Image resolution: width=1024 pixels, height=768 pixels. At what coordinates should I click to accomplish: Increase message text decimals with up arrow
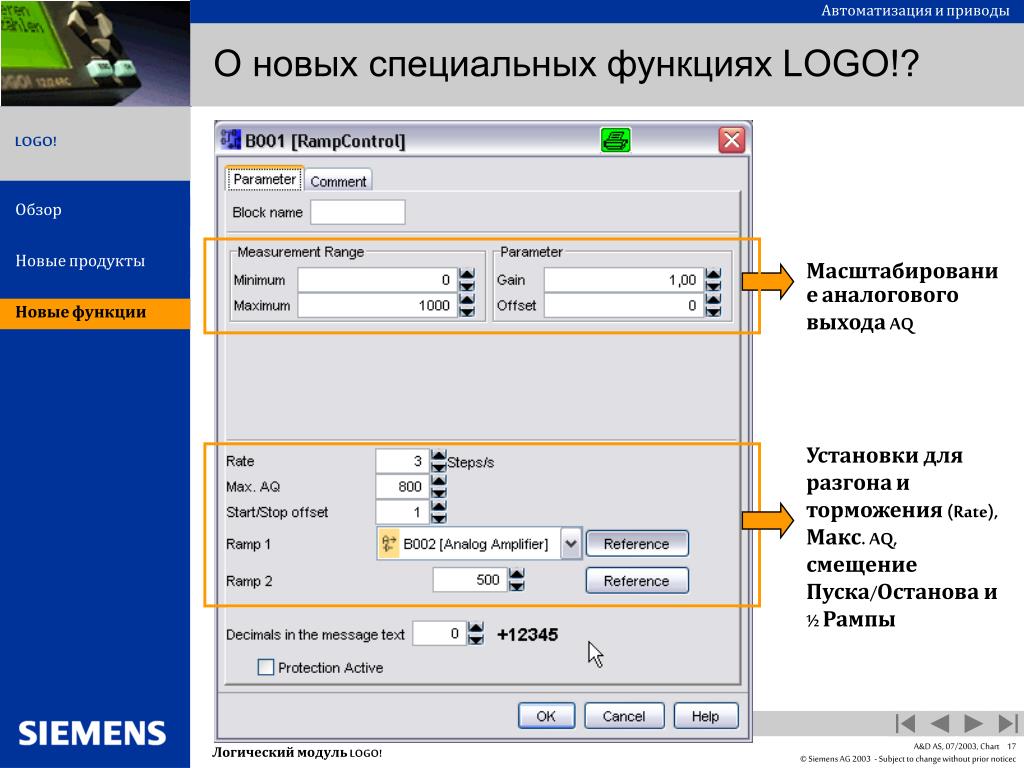tap(476, 628)
